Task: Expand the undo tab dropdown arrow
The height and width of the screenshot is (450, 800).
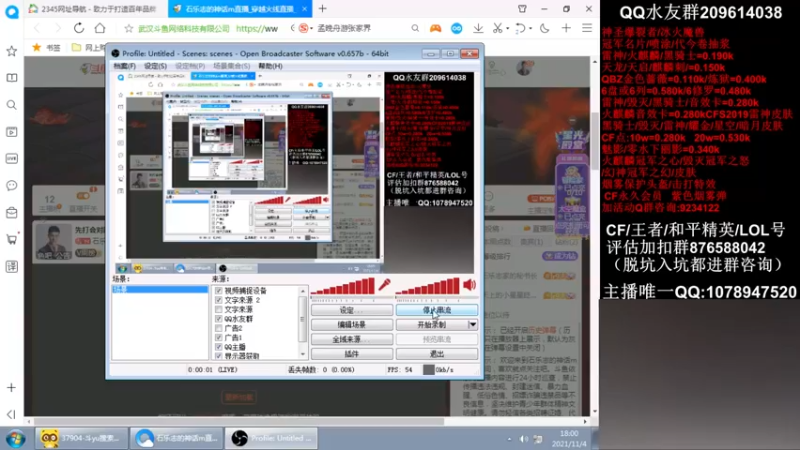Action: 531,29
